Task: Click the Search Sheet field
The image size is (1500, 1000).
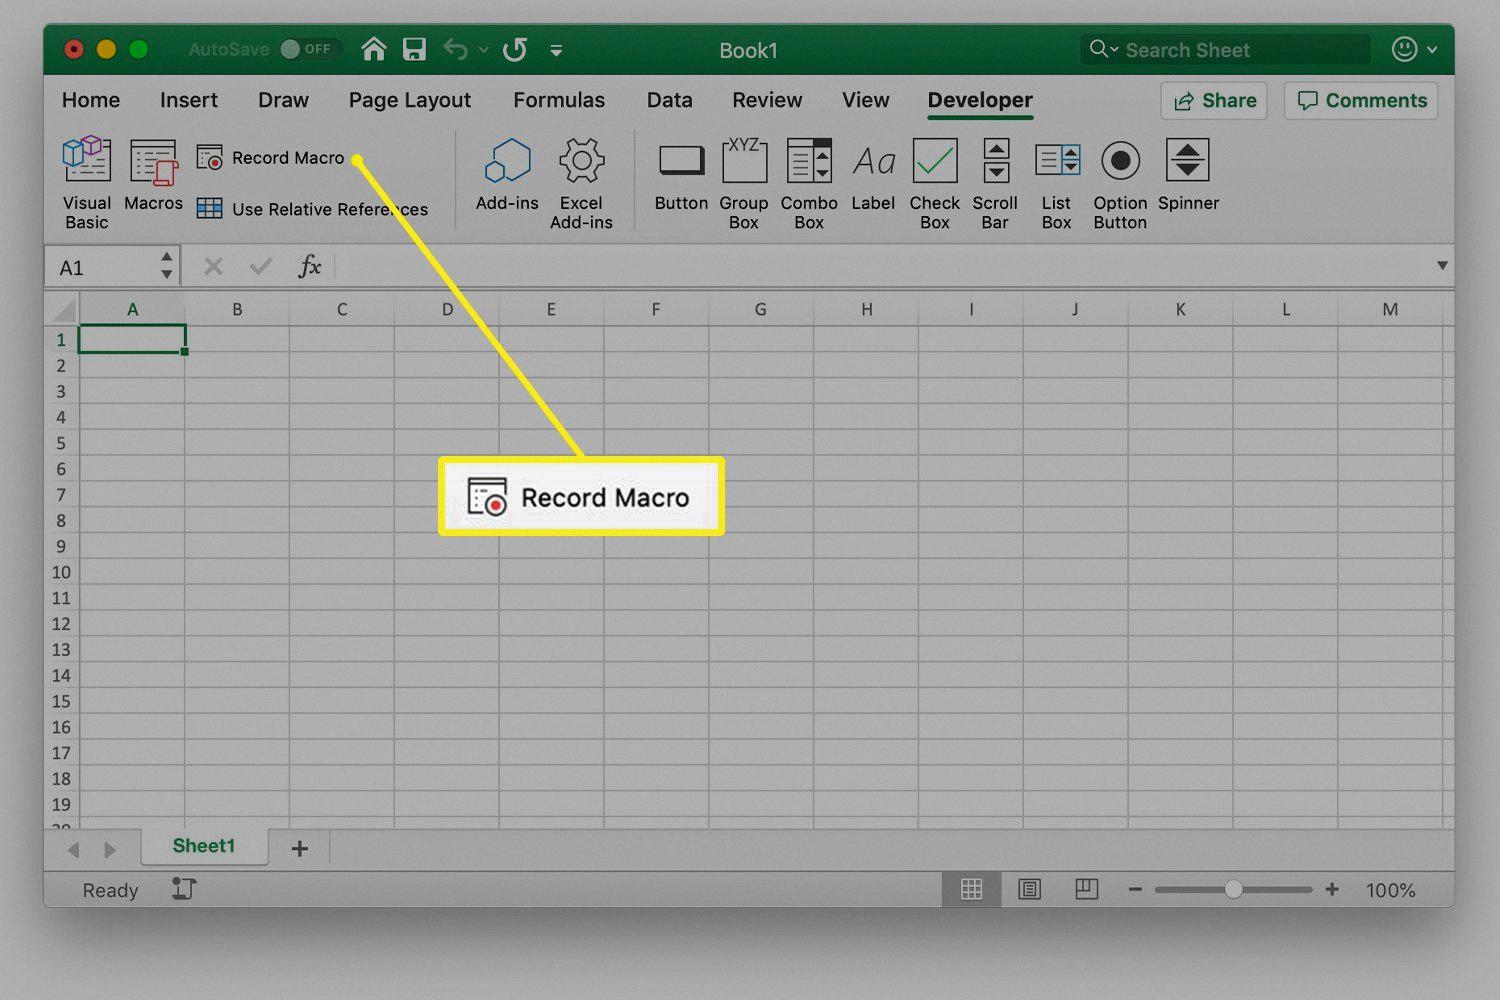Action: pyautogui.click(x=1226, y=50)
